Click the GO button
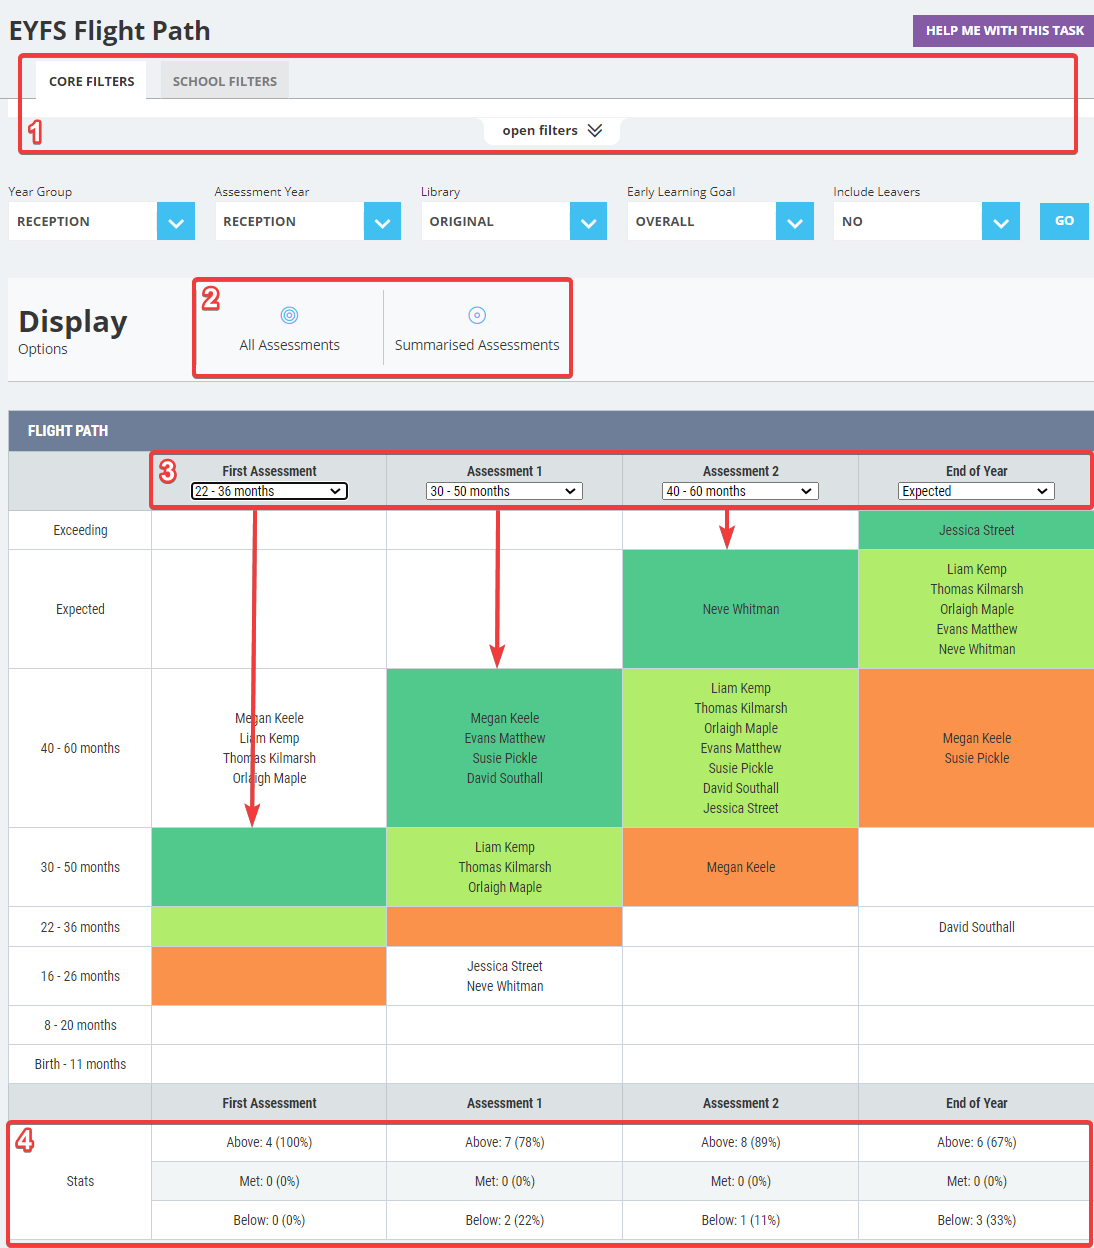Viewport: 1094px width, 1248px height. coord(1064,221)
